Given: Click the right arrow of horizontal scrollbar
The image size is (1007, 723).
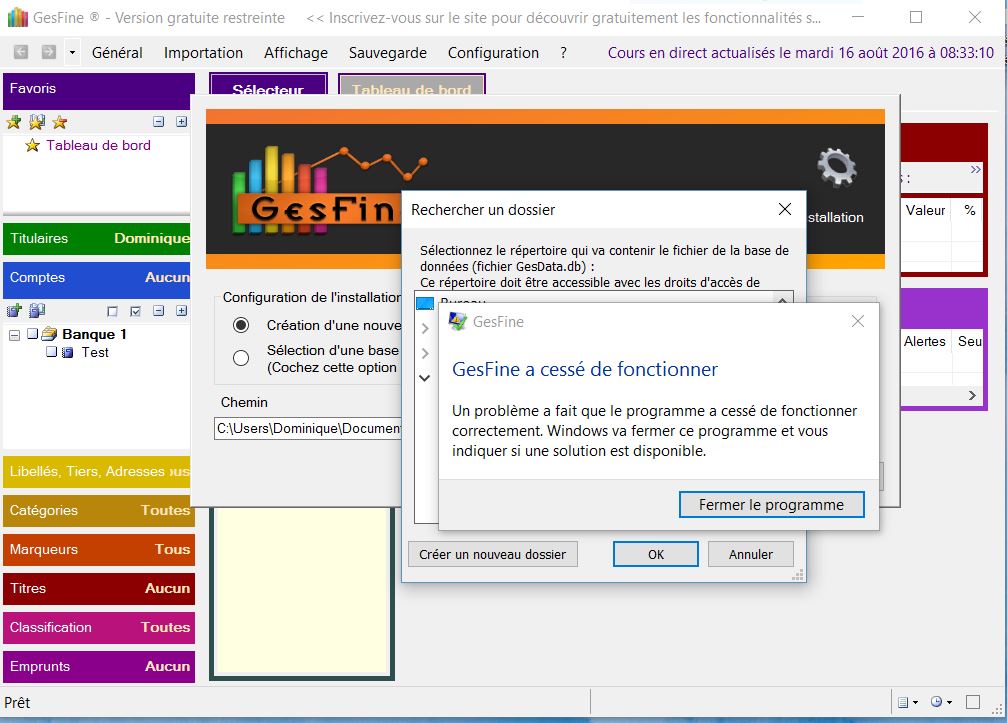Looking at the screenshot, I should (971, 396).
